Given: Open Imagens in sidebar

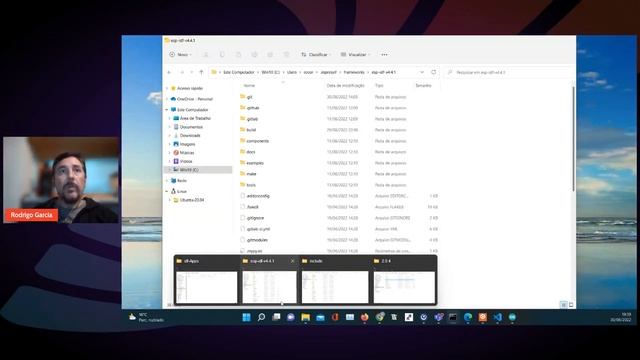Looking at the screenshot, I should tap(187, 144).
